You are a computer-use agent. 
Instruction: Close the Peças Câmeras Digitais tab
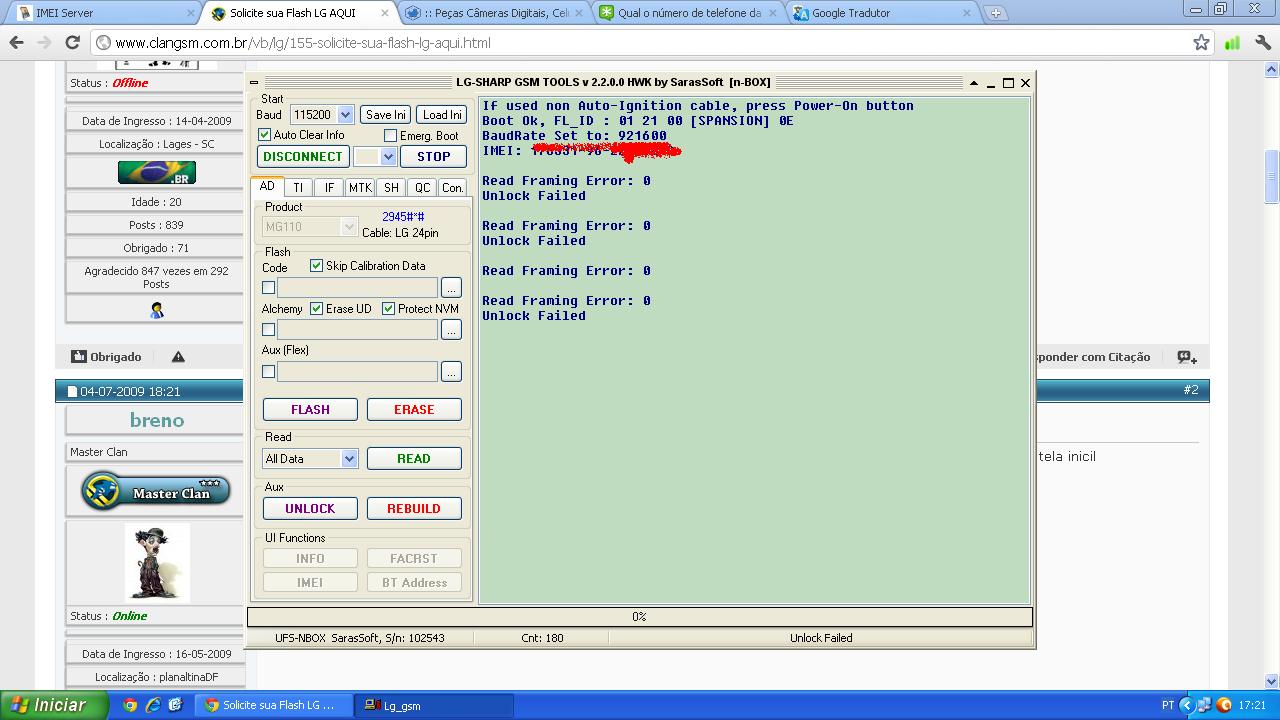[x=580, y=13]
